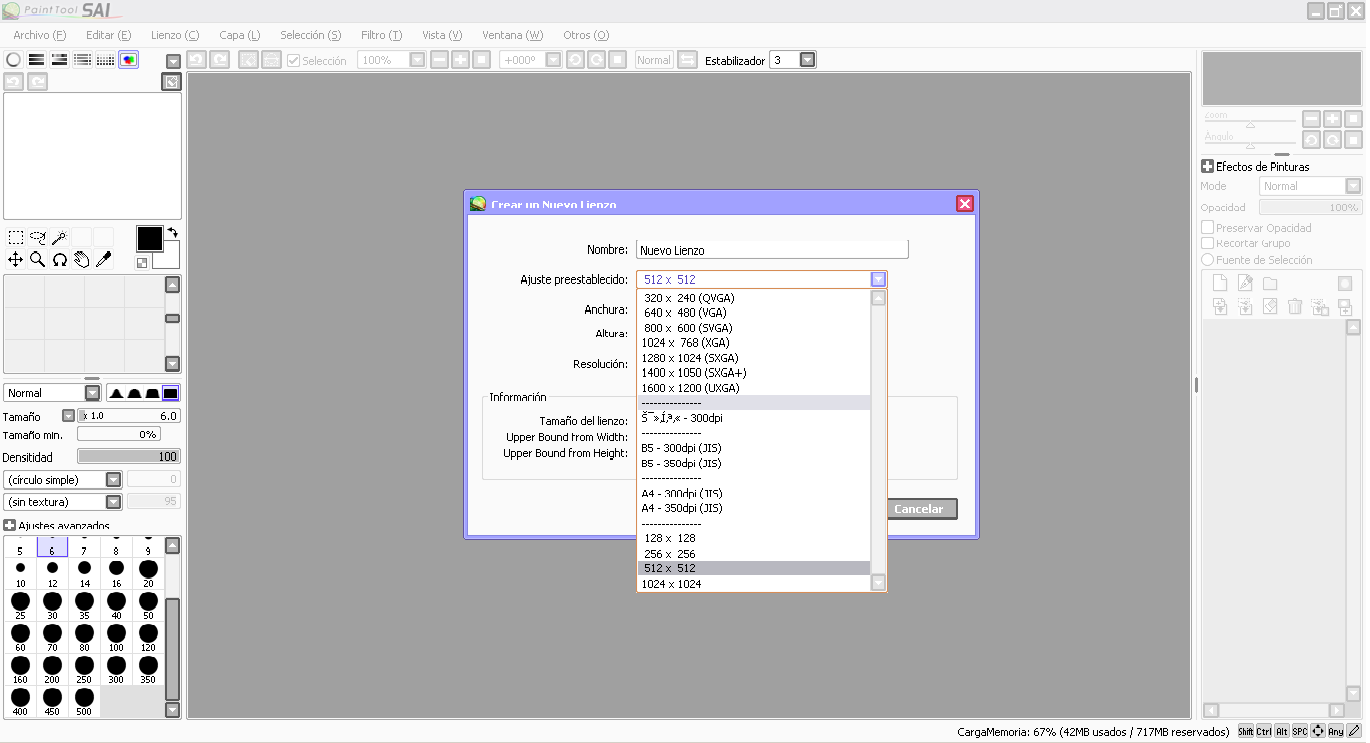Pick the 100 brush size preset

(x=116, y=638)
